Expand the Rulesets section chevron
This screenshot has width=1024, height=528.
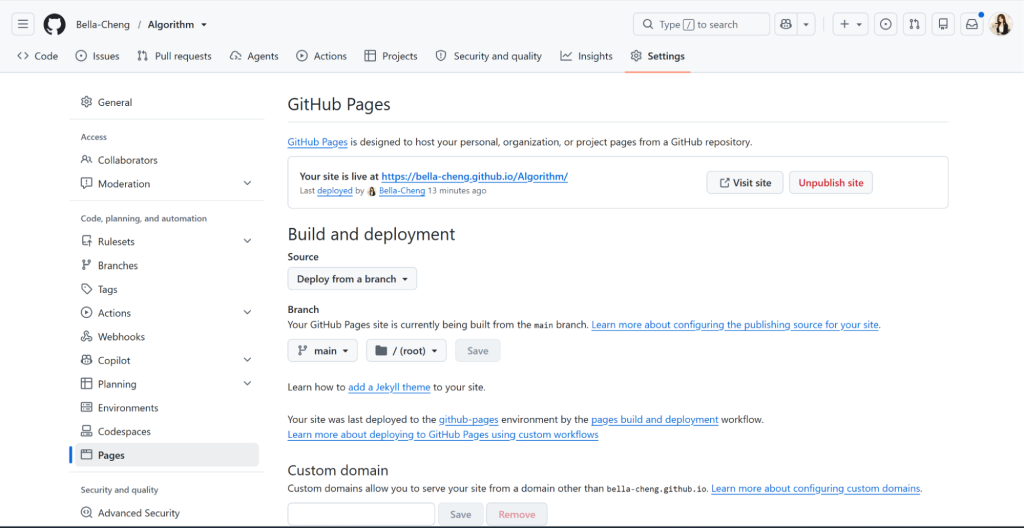248,241
